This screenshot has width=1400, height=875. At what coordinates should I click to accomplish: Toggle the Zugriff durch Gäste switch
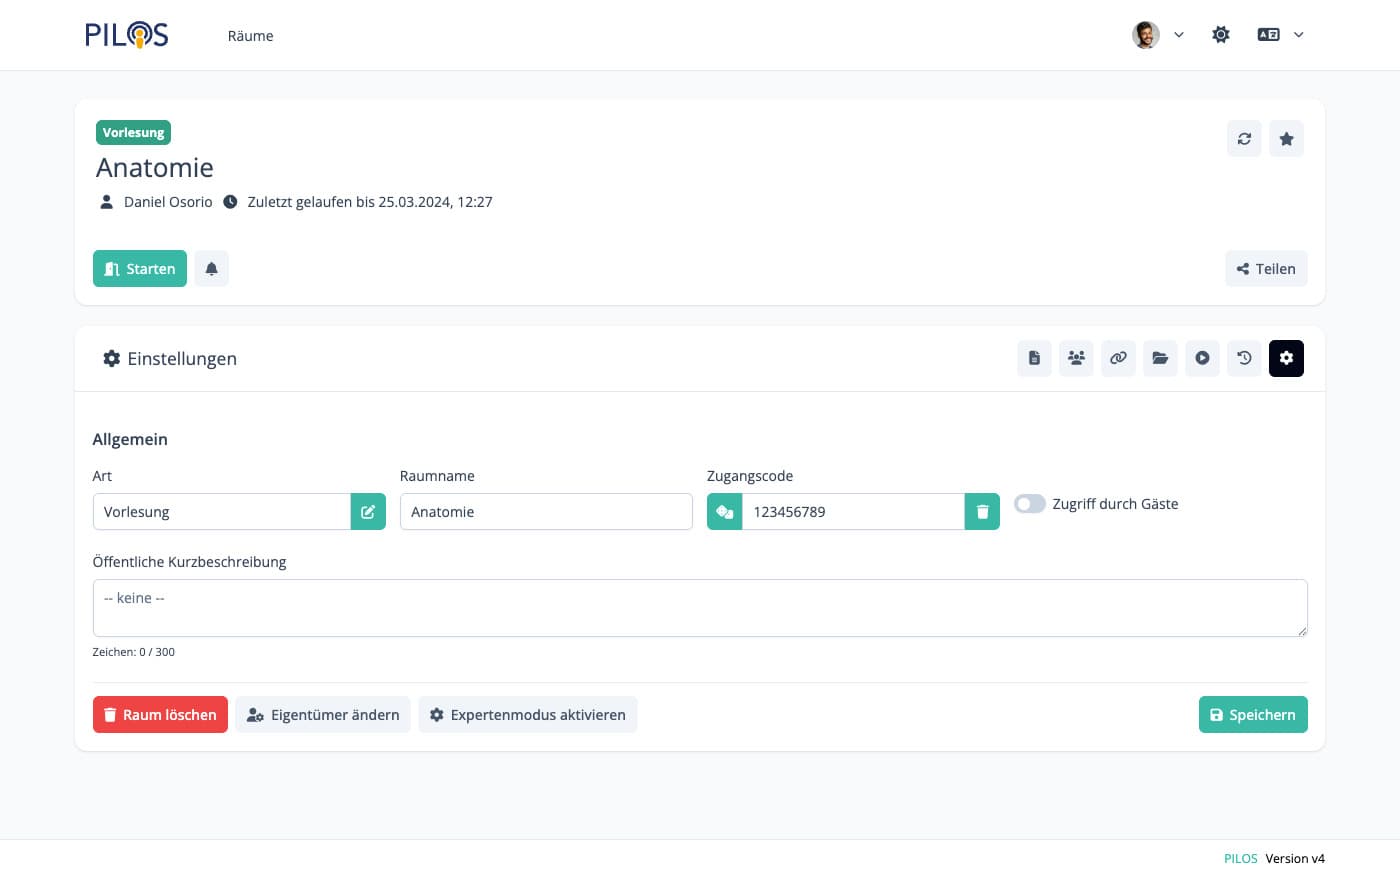[1029, 504]
